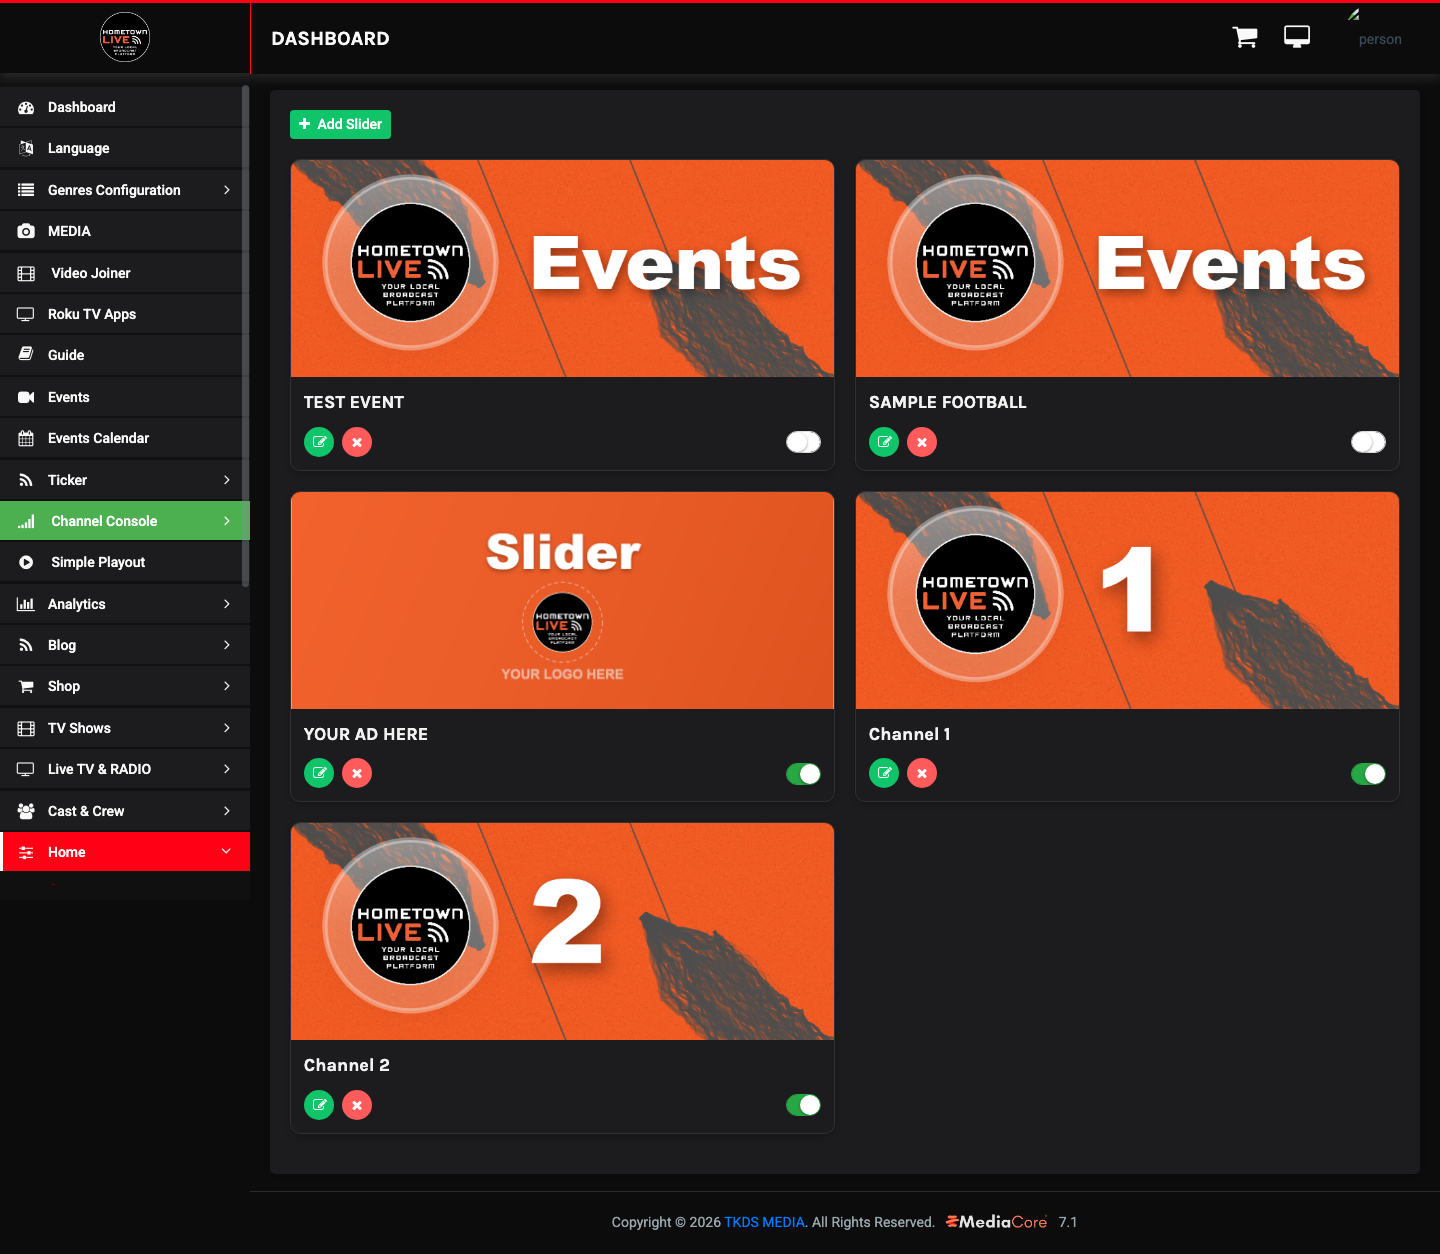Expand the TV Shows submenu chevron
Screen dimensions: 1440x1254
[227, 728]
